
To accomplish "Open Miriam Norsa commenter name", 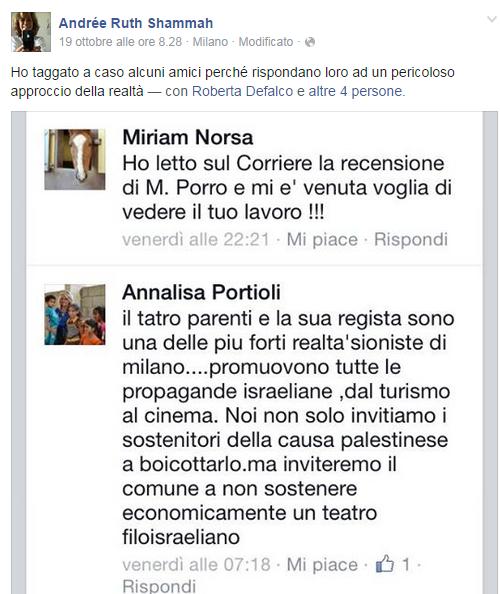I will tap(188, 137).
